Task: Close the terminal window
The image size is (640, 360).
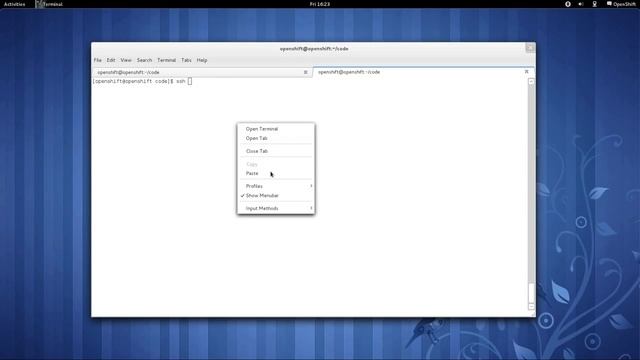Action: pos(530,48)
